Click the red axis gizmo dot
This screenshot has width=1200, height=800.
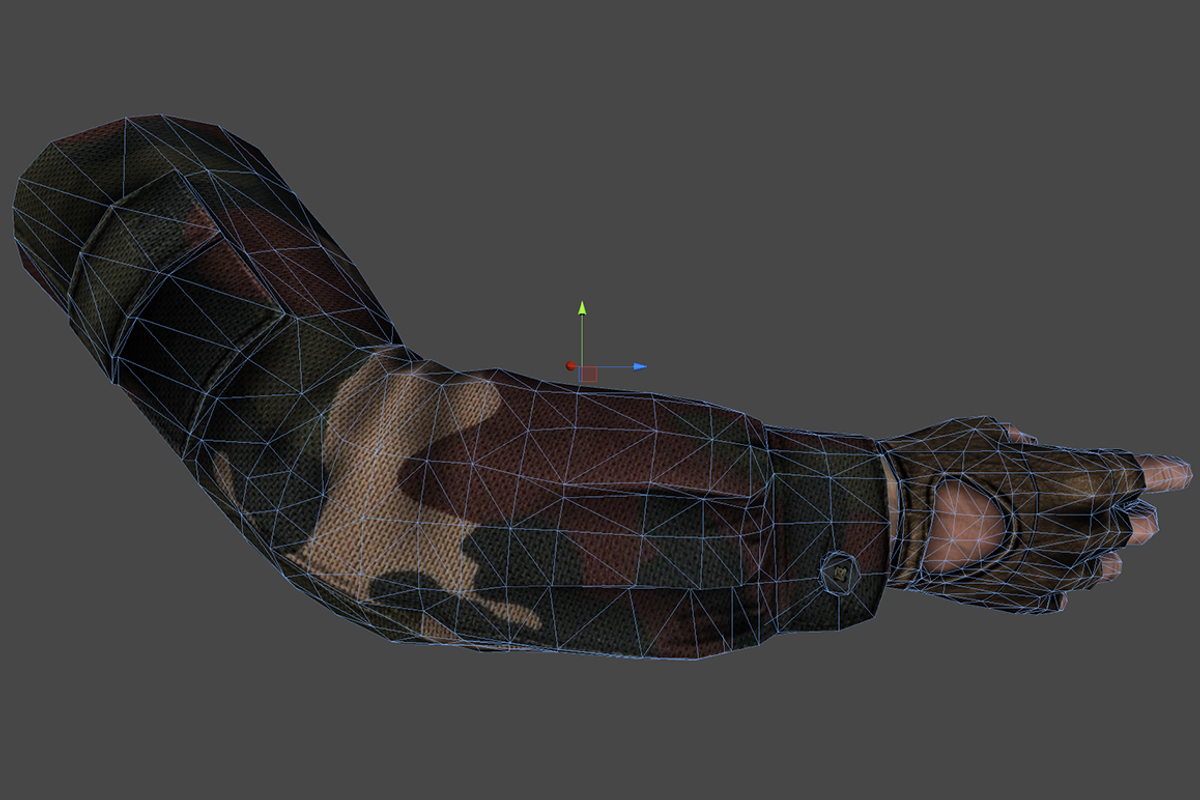570,367
